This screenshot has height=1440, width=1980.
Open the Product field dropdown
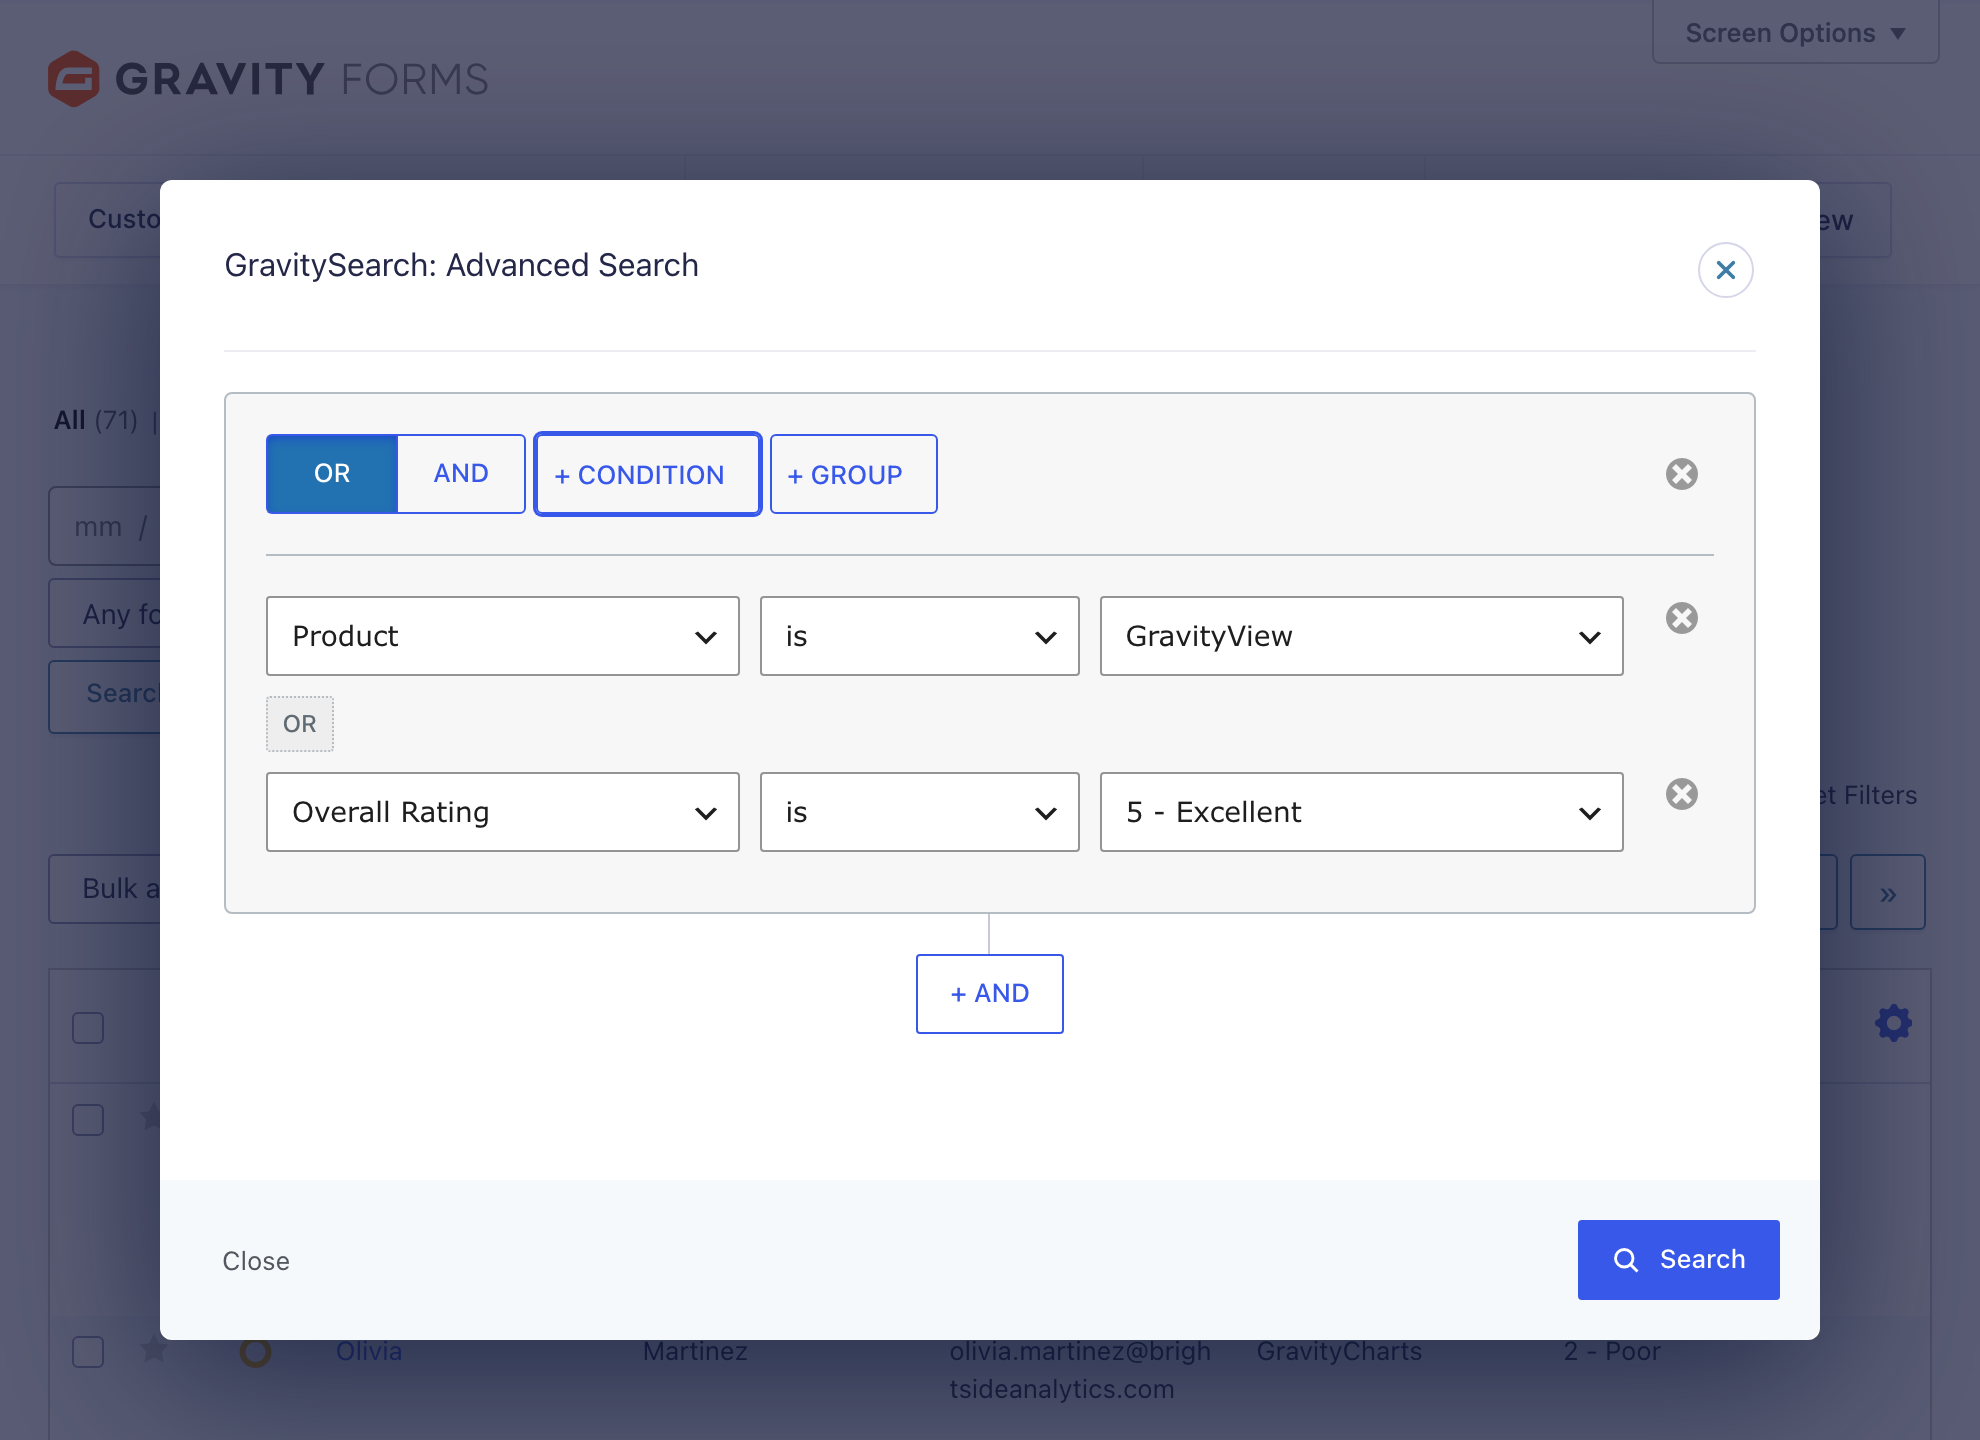[x=503, y=636]
